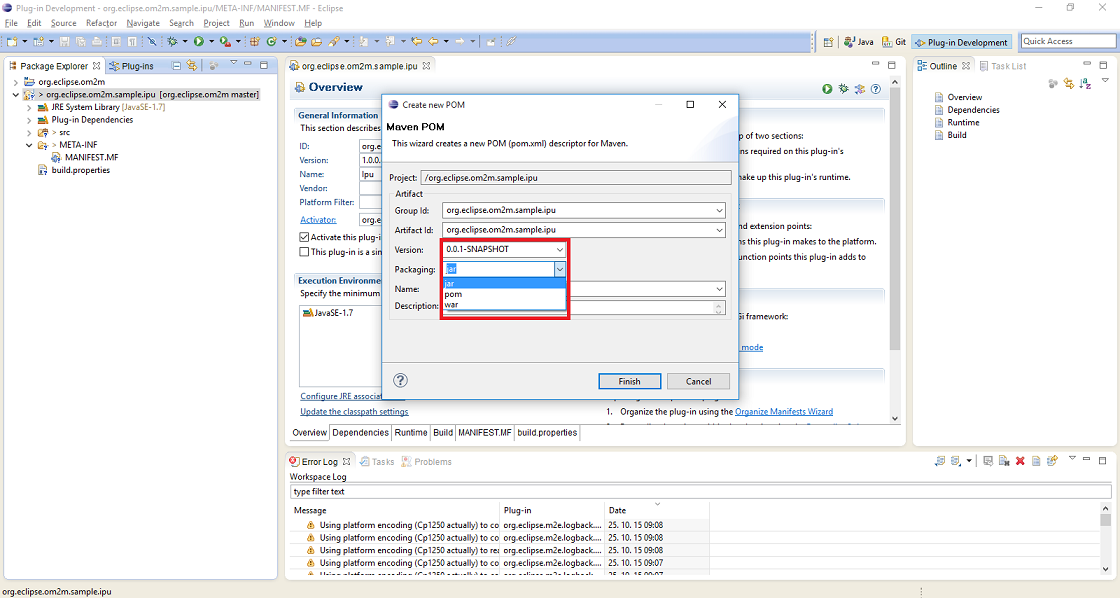Select 'jar' from the Packaging list
Screen dimensions: 1120x598
504,284
